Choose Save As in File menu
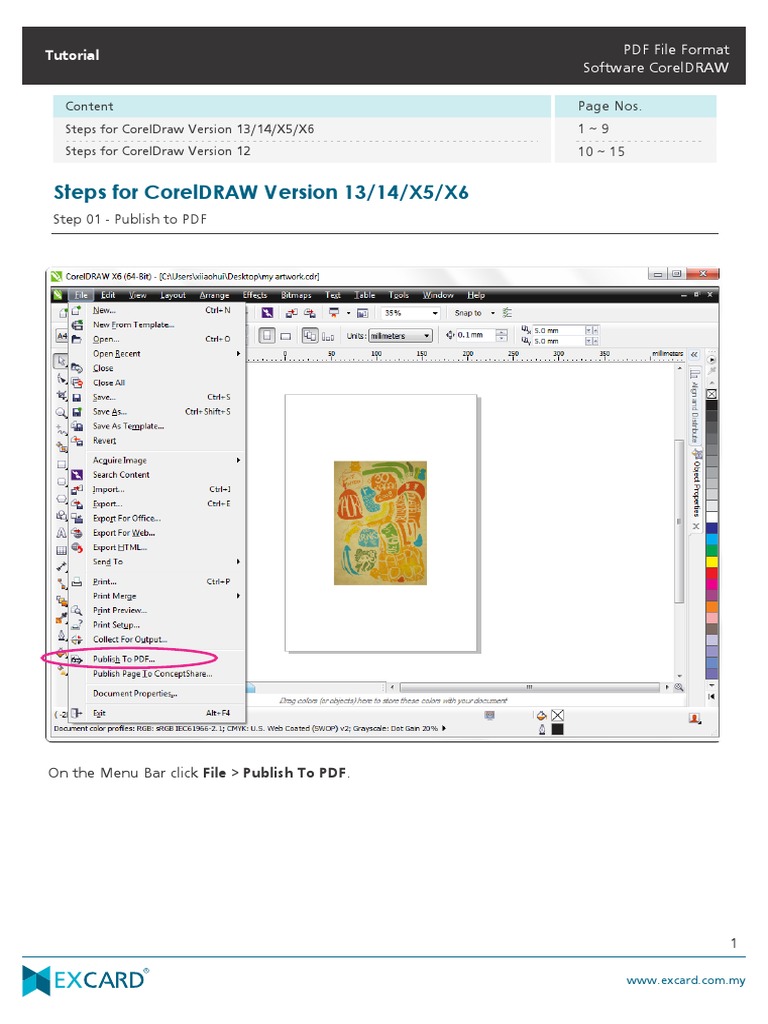768x1024 pixels. (x=157, y=411)
